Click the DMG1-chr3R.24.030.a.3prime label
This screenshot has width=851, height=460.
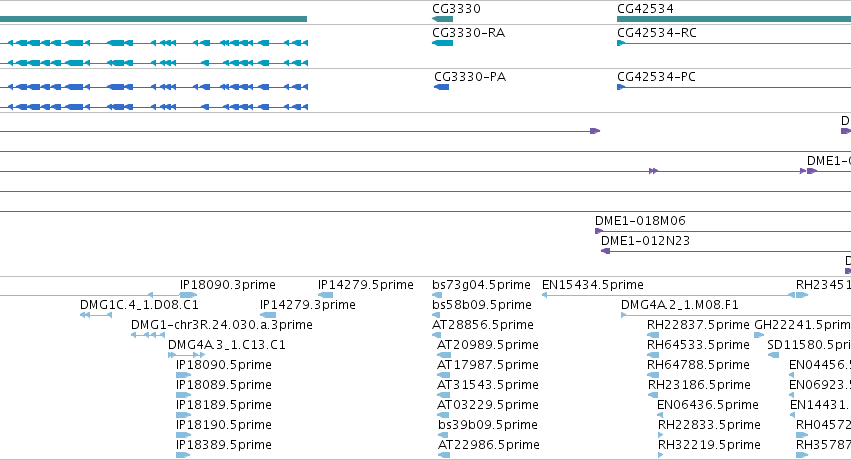pyautogui.click(x=221, y=325)
